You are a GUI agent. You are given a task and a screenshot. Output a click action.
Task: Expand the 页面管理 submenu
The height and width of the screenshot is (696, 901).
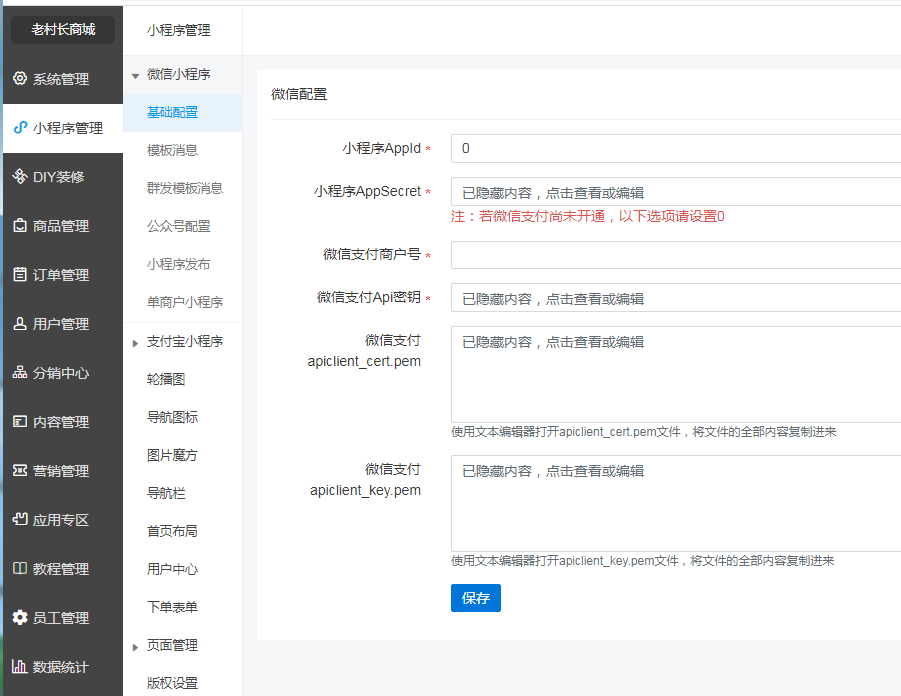pyautogui.click(x=135, y=647)
